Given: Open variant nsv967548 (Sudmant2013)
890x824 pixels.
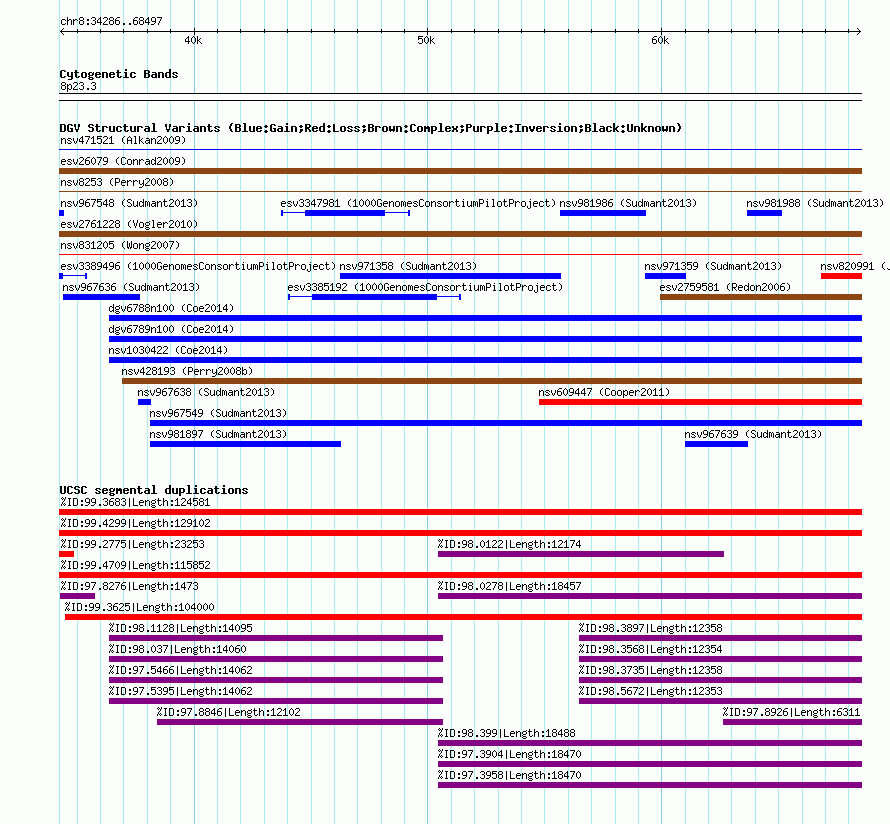Looking at the screenshot, I should point(129,203).
